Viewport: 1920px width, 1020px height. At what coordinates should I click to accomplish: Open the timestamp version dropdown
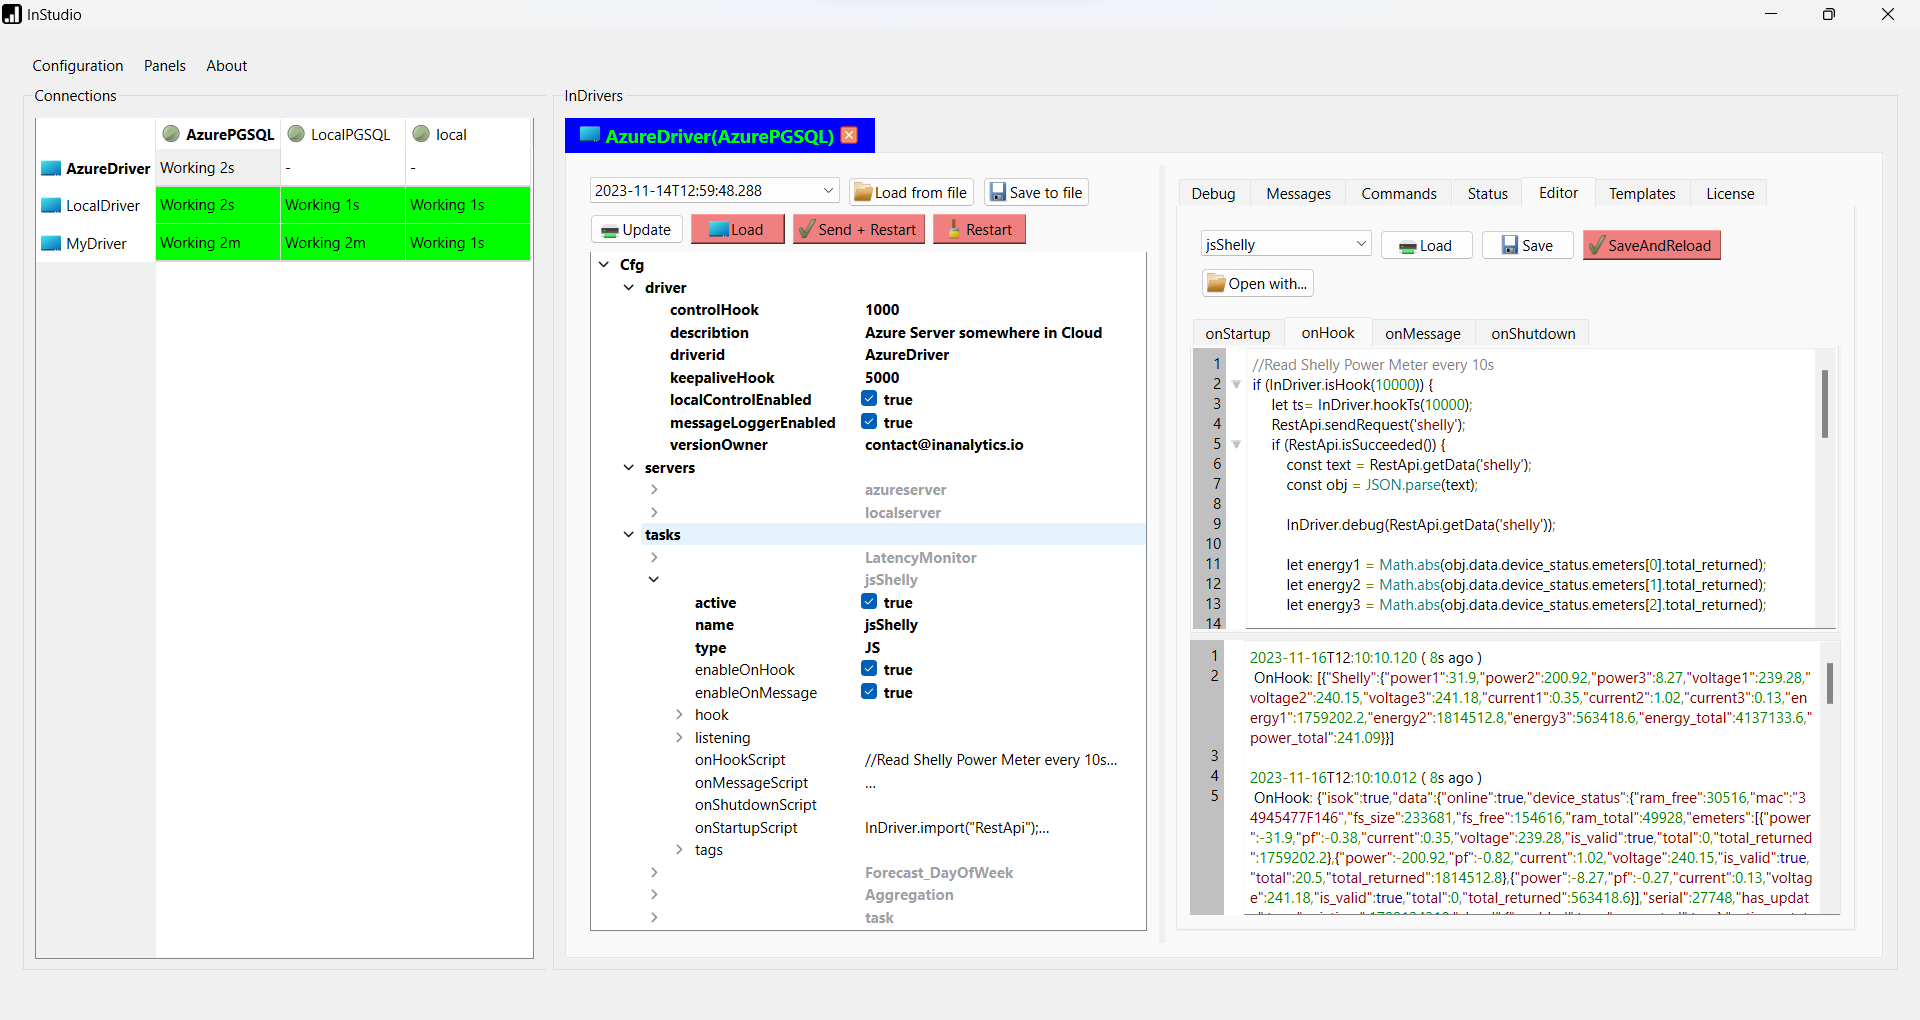coord(828,191)
